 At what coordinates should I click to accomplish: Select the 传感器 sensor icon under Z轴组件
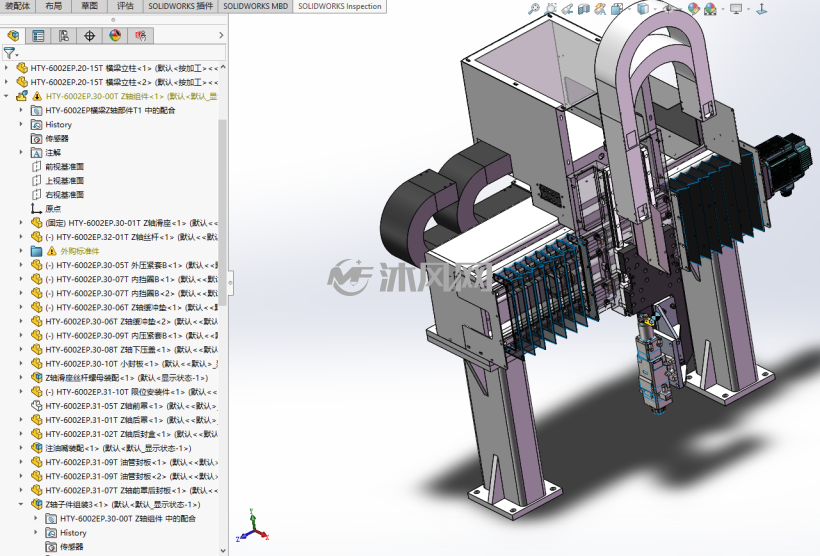pyautogui.click(x=36, y=139)
